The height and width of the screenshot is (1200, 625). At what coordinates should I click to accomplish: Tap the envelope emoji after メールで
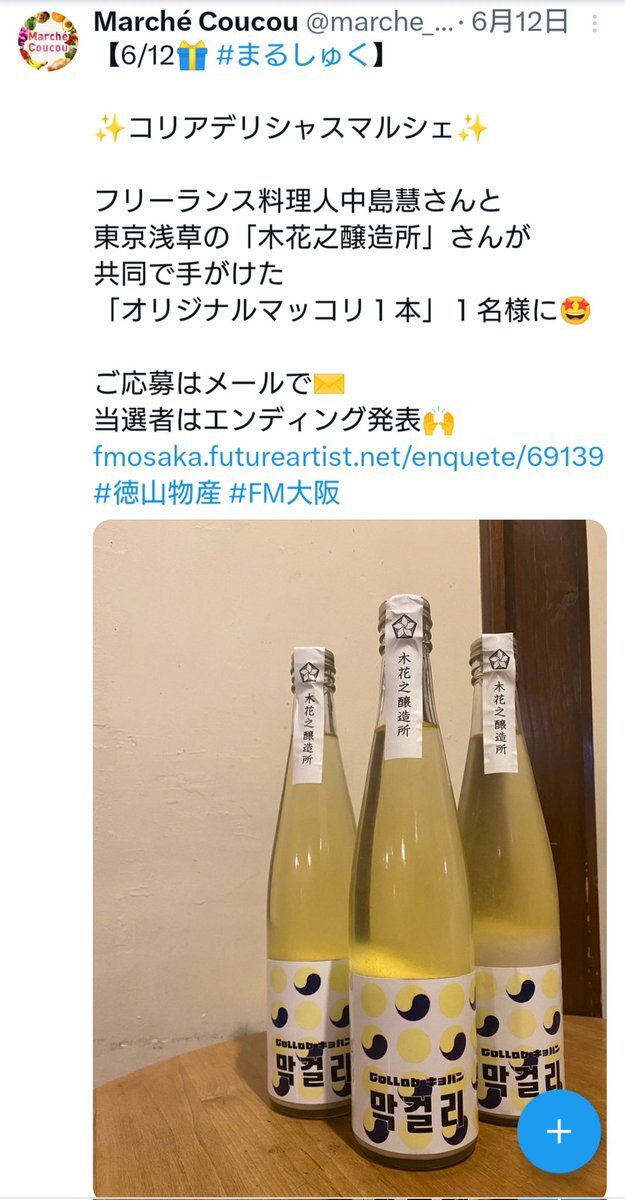point(329,384)
